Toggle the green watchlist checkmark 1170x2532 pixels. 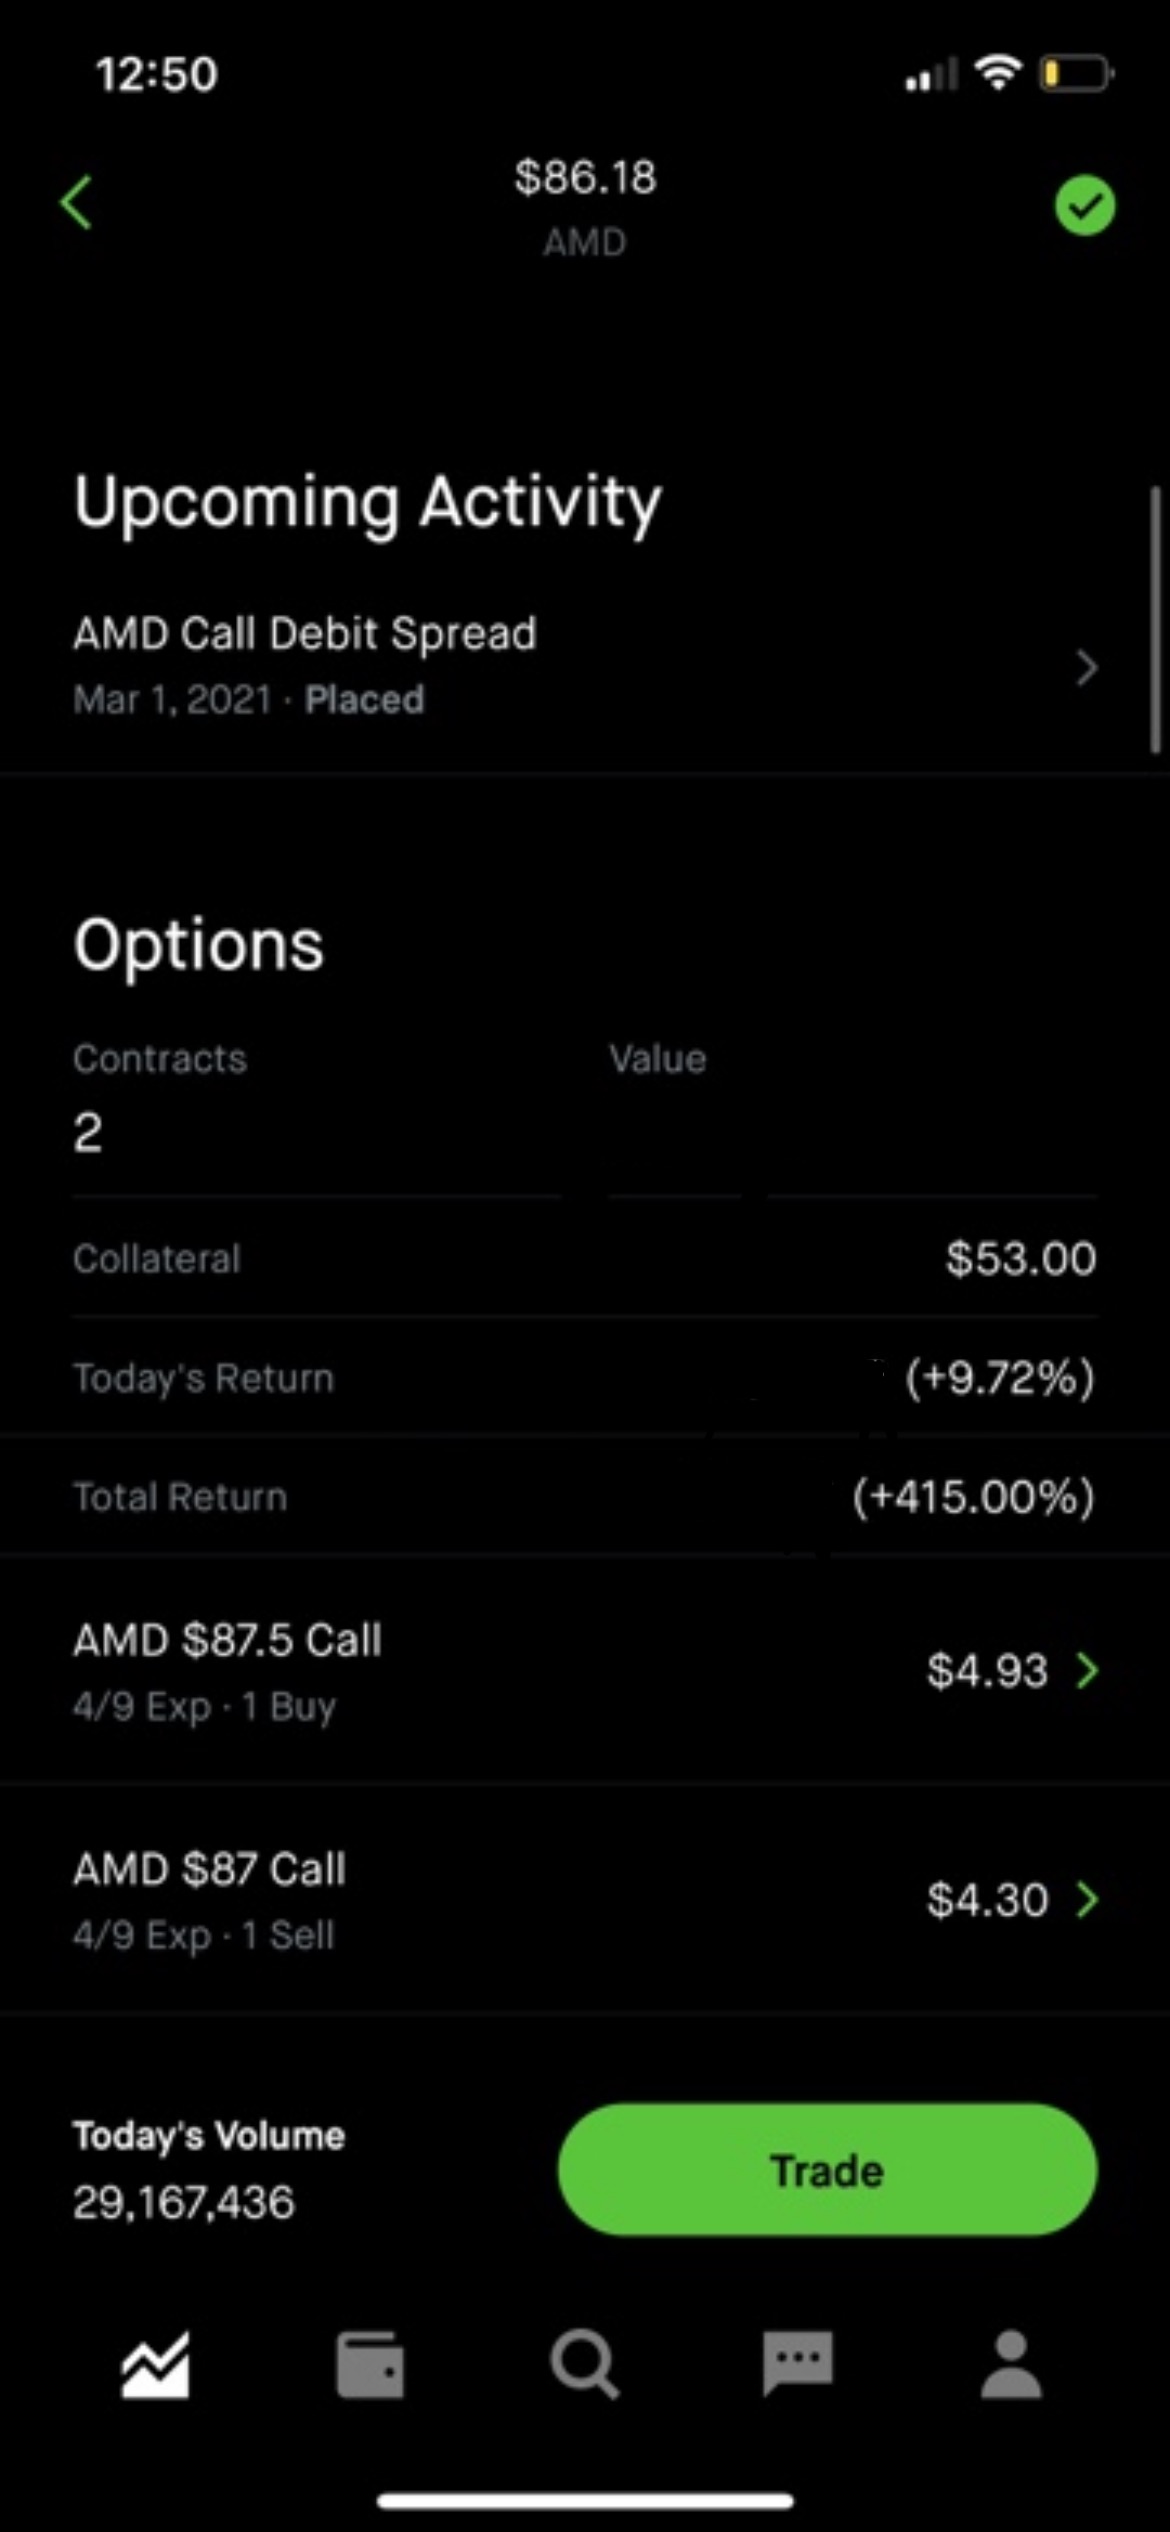click(1085, 206)
